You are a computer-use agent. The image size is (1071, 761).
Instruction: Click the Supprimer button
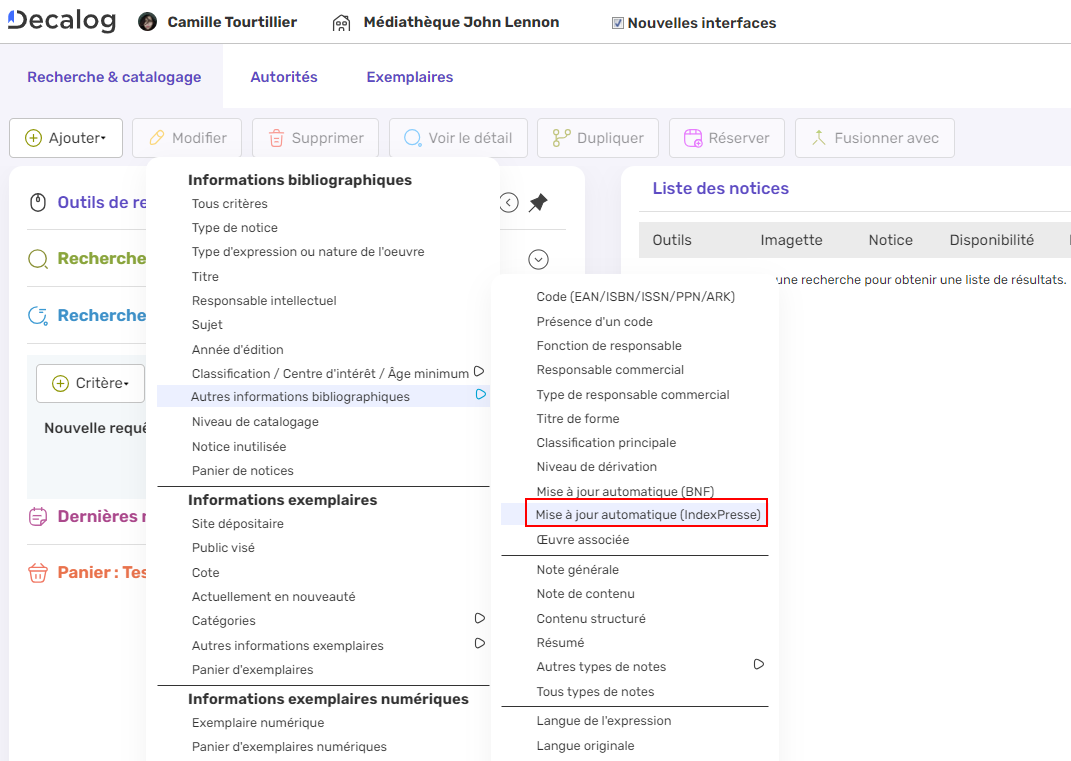[x=315, y=138]
